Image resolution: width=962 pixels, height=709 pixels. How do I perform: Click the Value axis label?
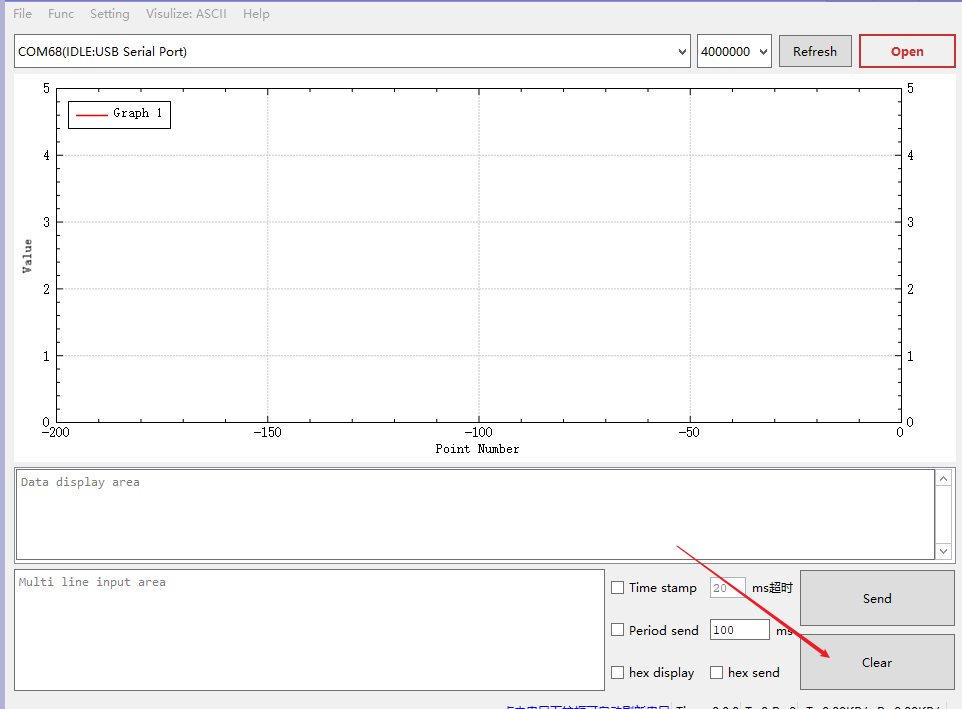tap(27, 256)
